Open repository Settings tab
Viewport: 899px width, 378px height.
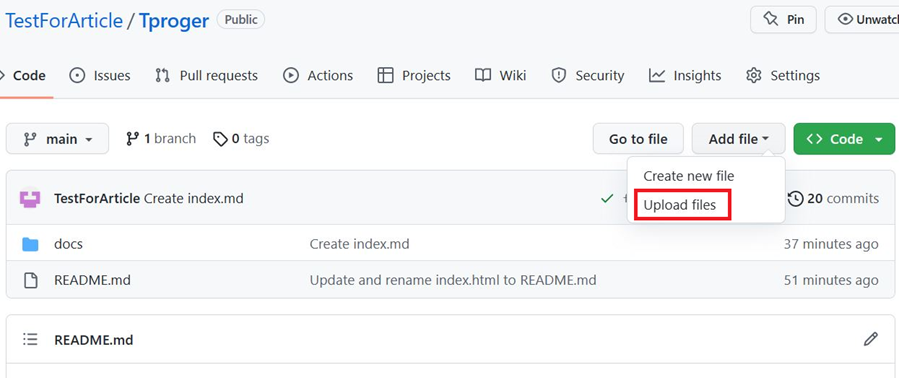click(x=783, y=76)
